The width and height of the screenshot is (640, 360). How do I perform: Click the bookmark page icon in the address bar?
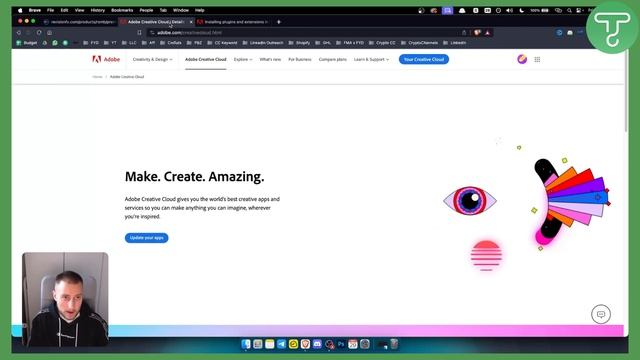[139, 33]
